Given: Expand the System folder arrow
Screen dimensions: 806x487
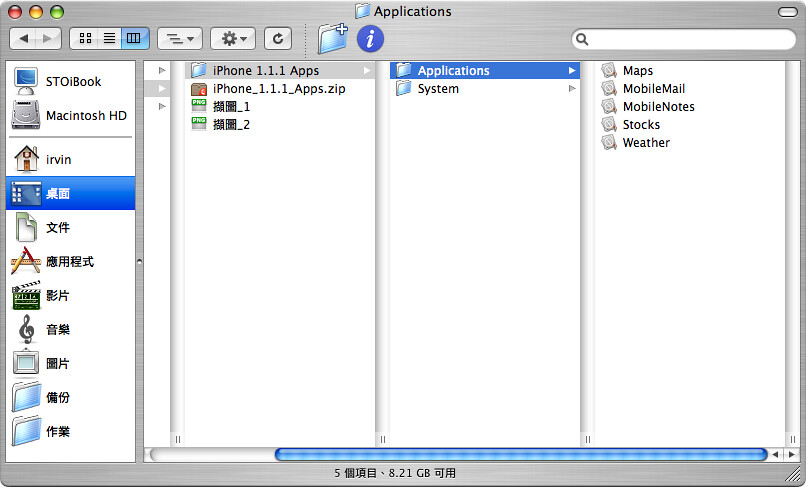Looking at the screenshot, I should pos(573,89).
